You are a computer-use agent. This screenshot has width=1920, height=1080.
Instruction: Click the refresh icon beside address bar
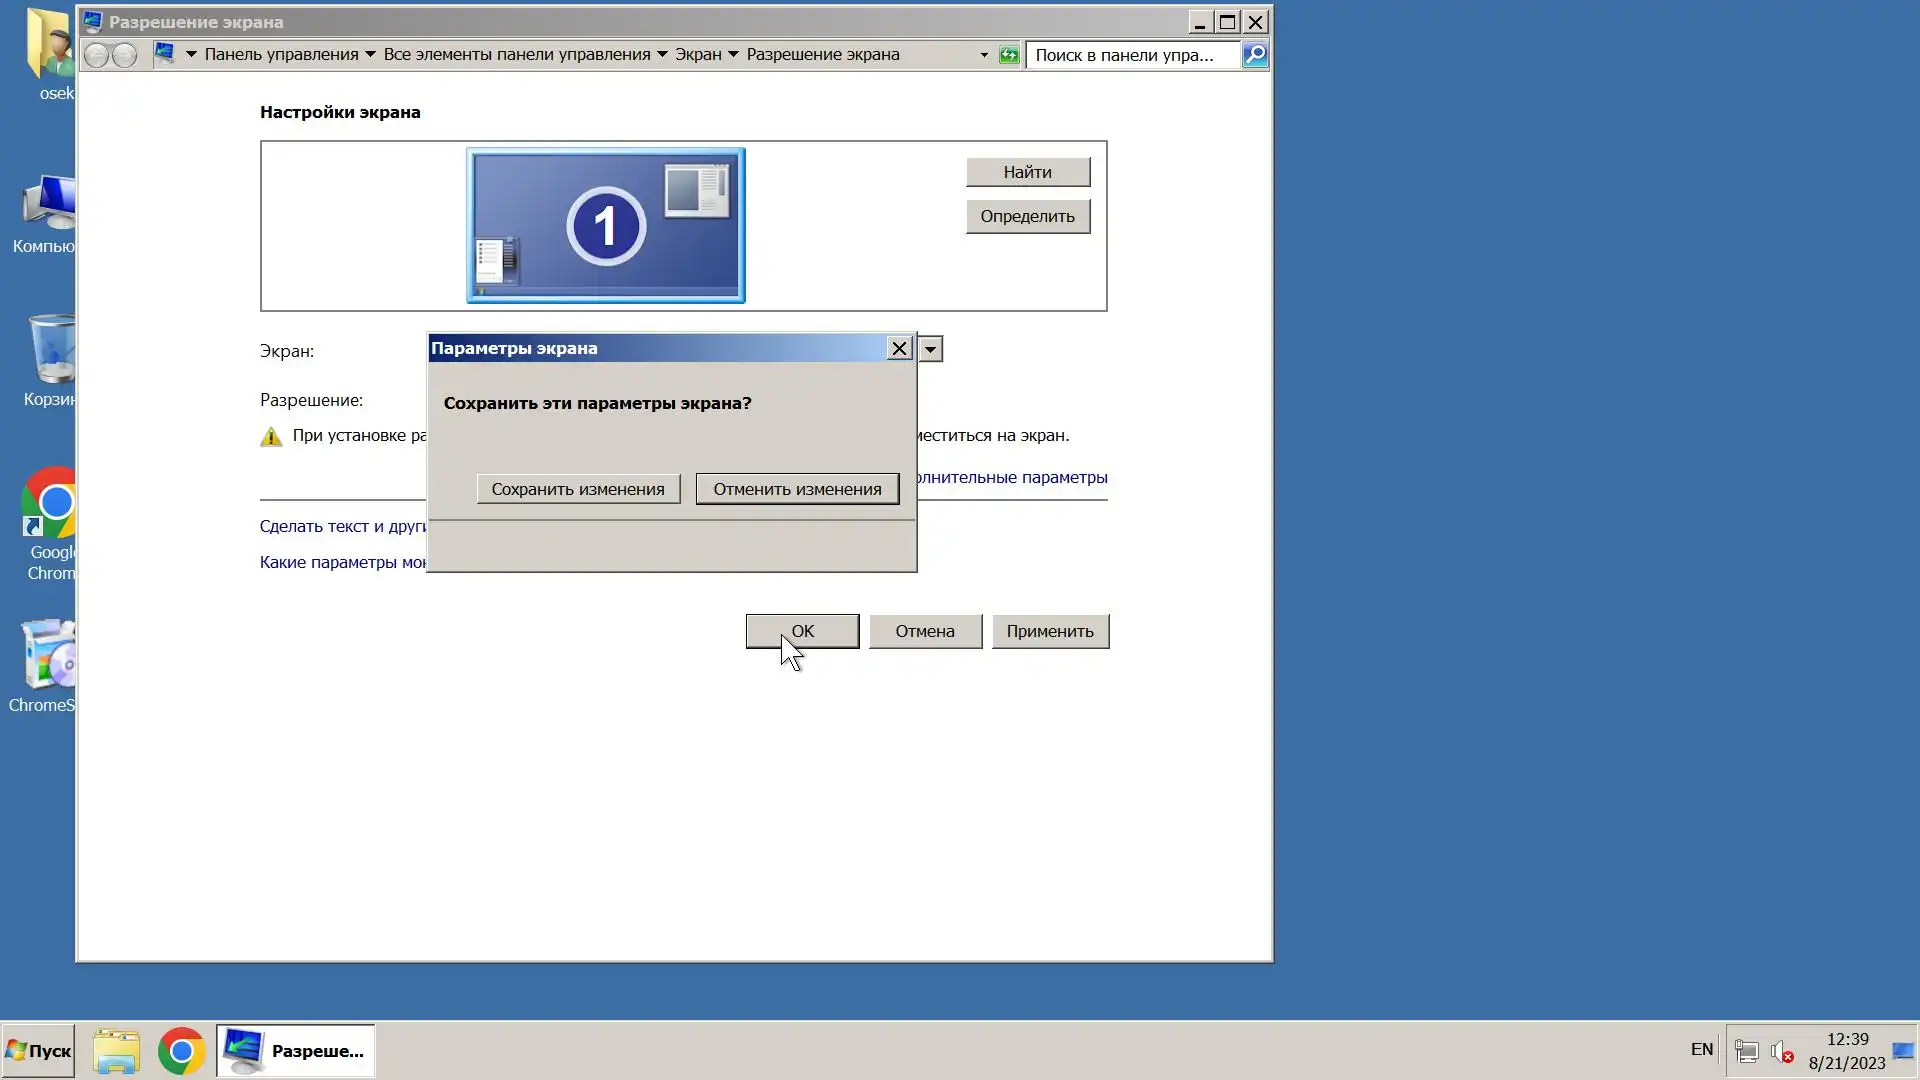[1009, 55]
